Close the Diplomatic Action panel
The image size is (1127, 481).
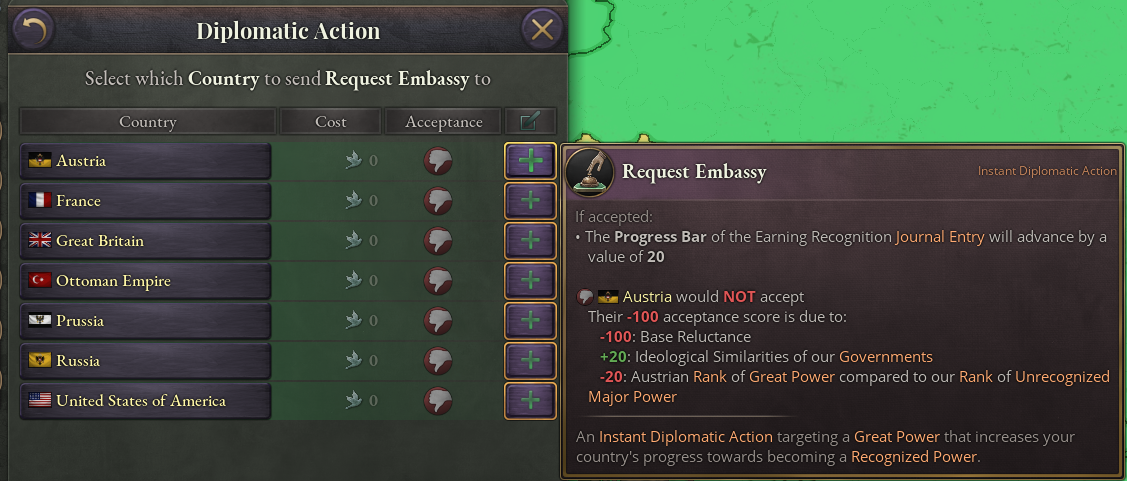542,30
